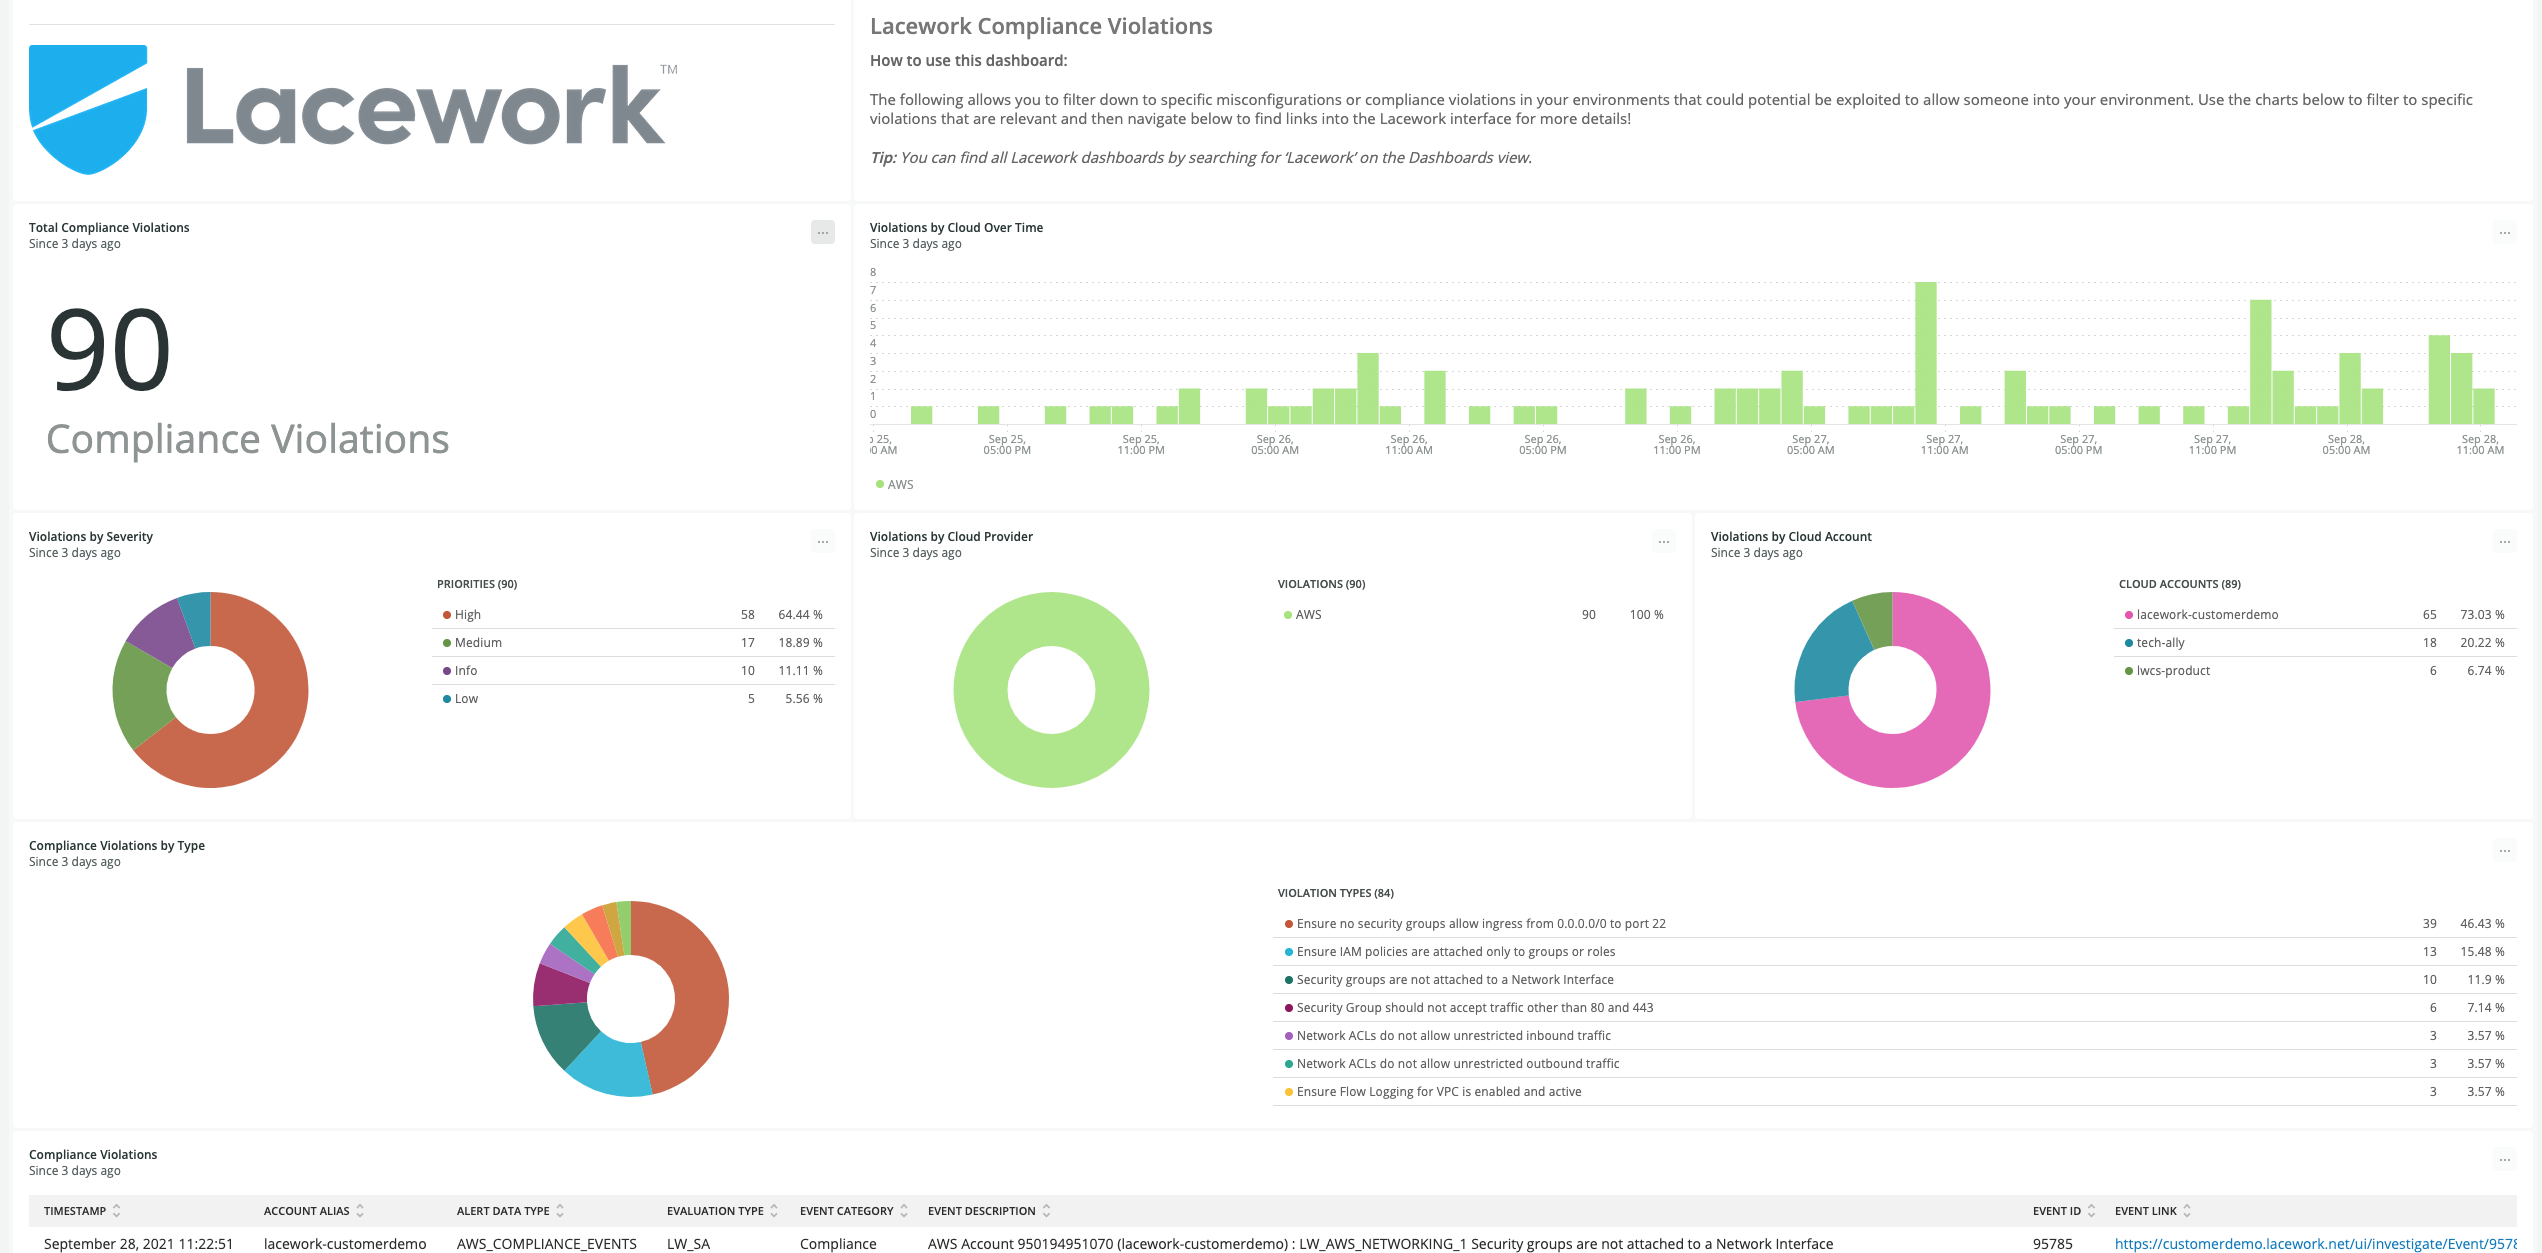Click the tallest bar near Sep 27 11:00 AM
This screenshot has width=2542, height=1253.
point(1925,352)
